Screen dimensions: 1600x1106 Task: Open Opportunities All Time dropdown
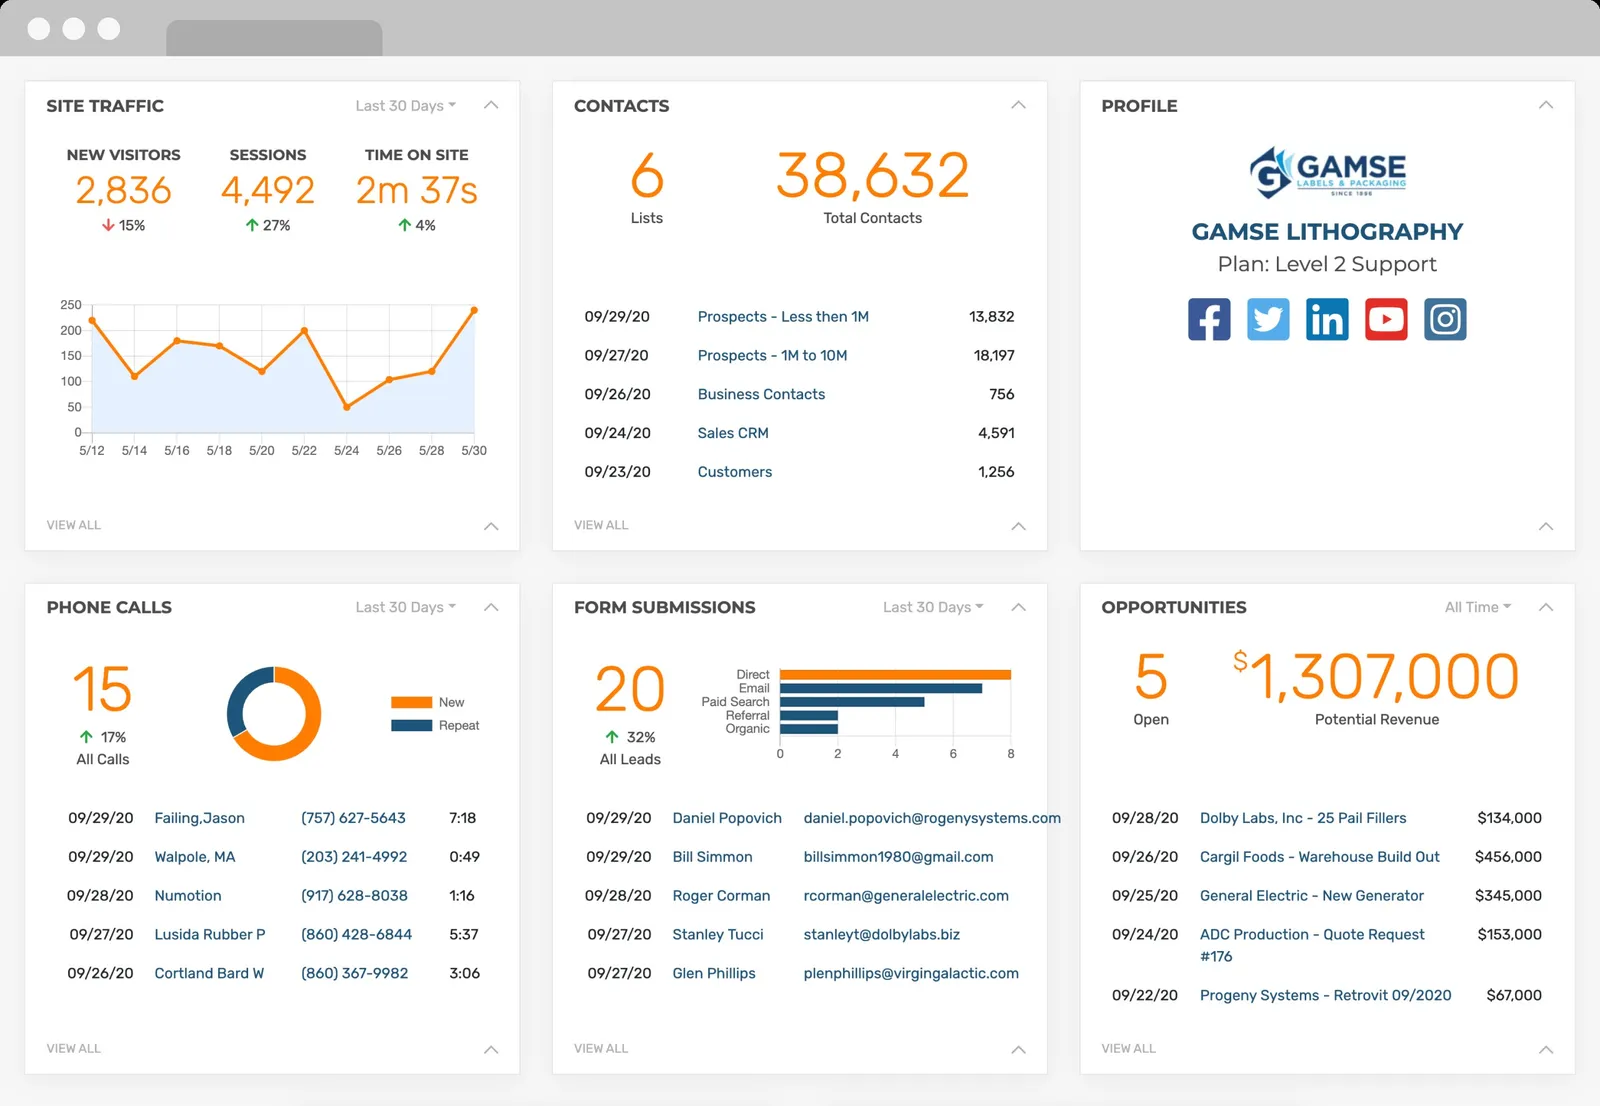(1478, 607)
